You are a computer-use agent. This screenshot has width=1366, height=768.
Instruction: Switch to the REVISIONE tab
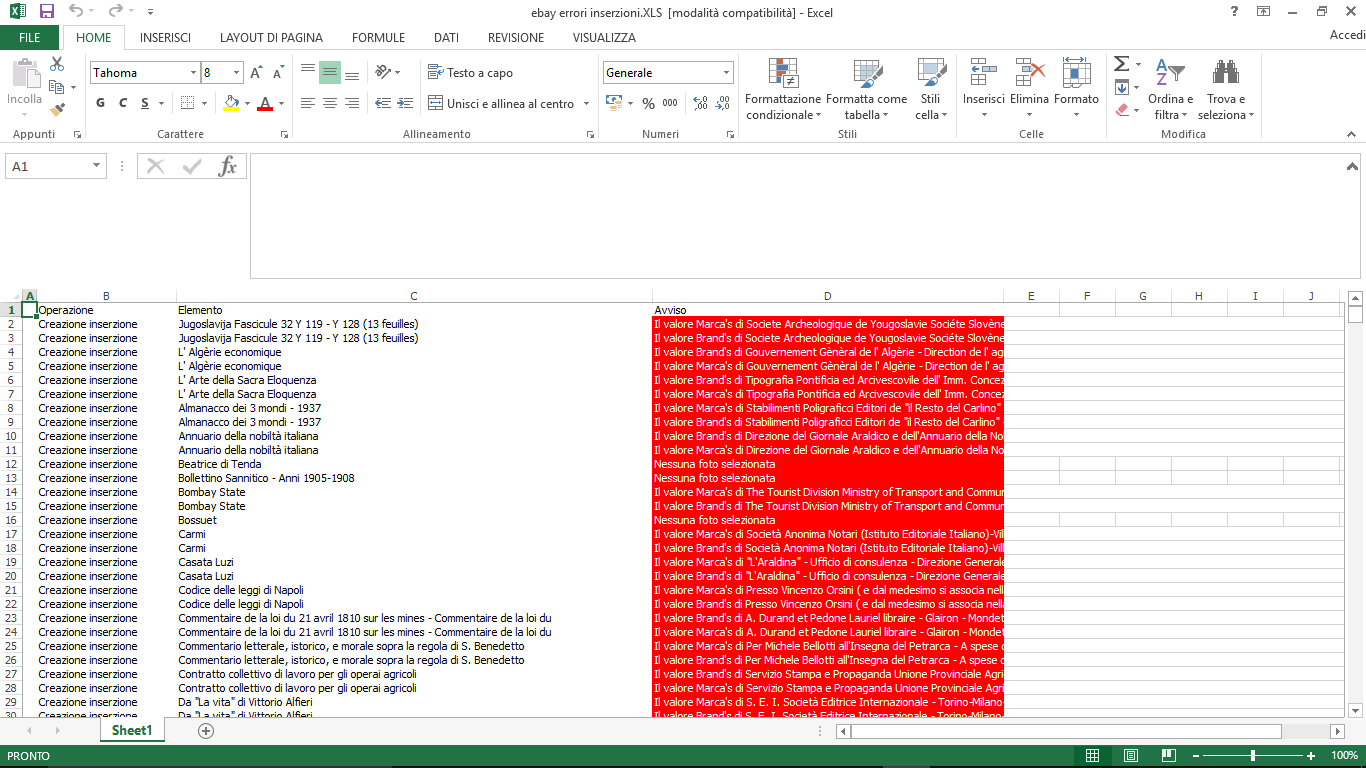(516, 38)
